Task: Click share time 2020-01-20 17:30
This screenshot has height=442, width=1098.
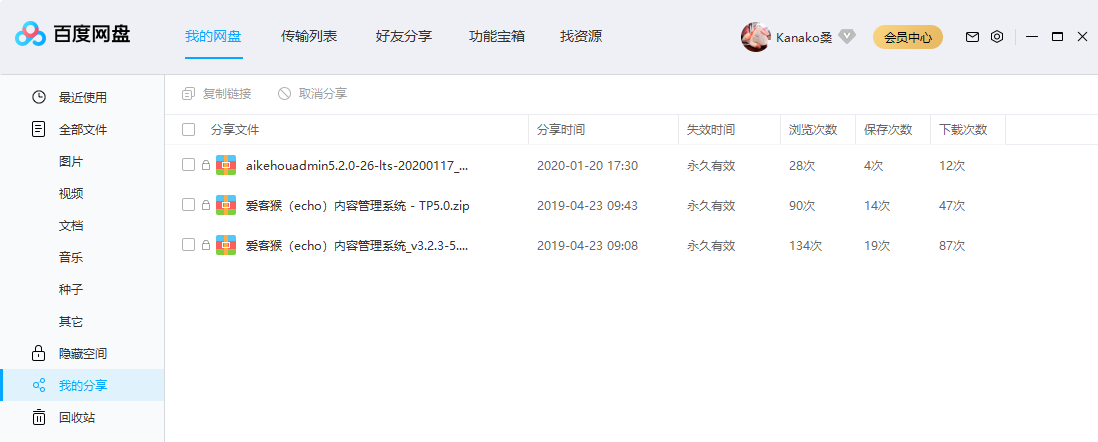Action: click(x=588, y=166)
